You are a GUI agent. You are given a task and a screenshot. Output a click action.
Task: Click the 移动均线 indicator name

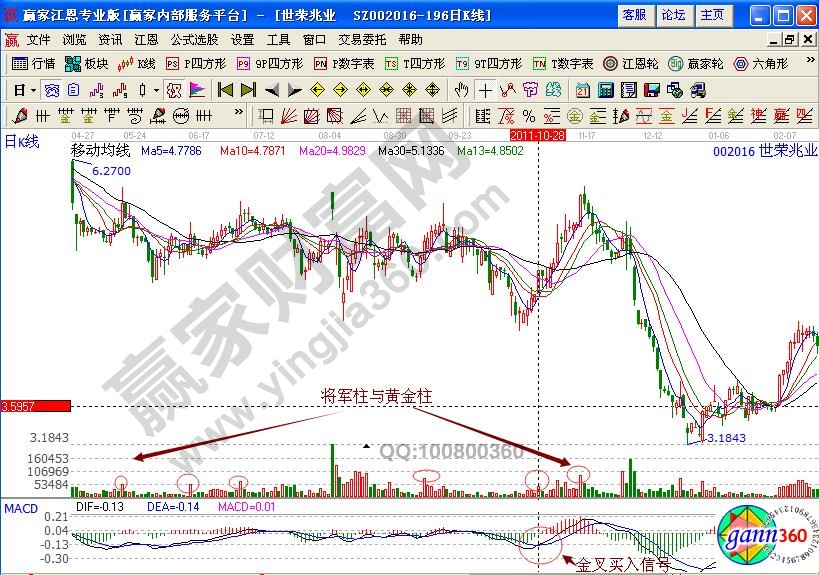click(100, 151)
